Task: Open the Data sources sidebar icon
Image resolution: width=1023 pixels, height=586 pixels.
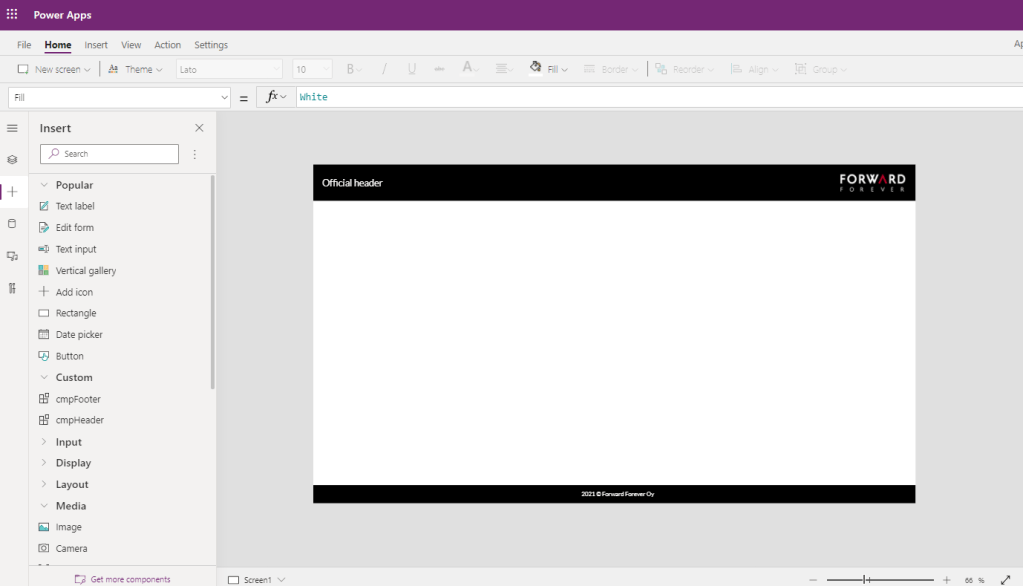Action: pyautogui.click(x=12, y=224)
